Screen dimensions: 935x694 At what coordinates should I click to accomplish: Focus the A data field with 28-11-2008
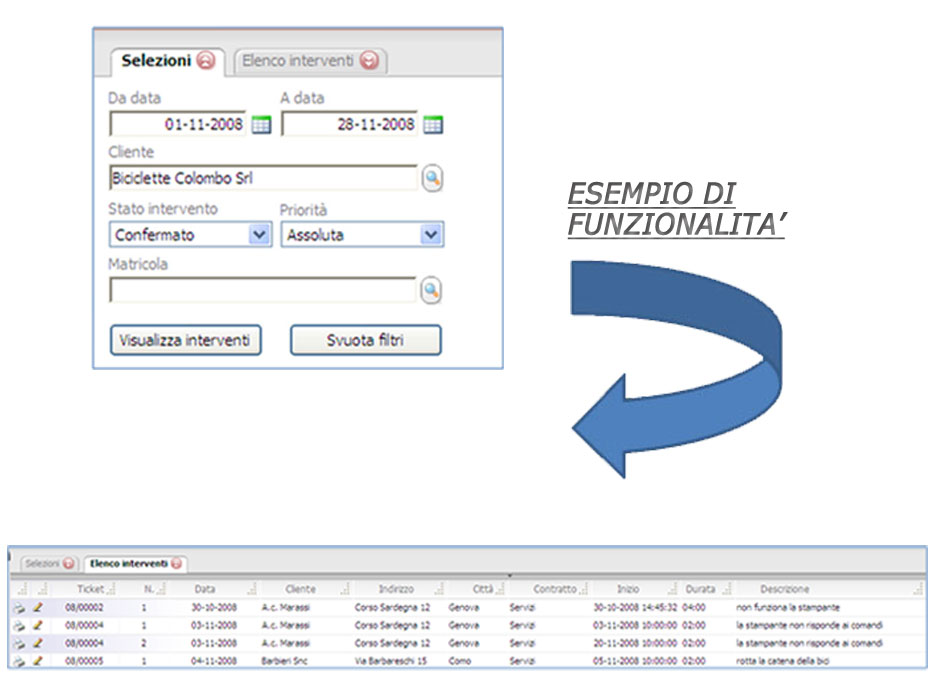[x=349, y=125]
